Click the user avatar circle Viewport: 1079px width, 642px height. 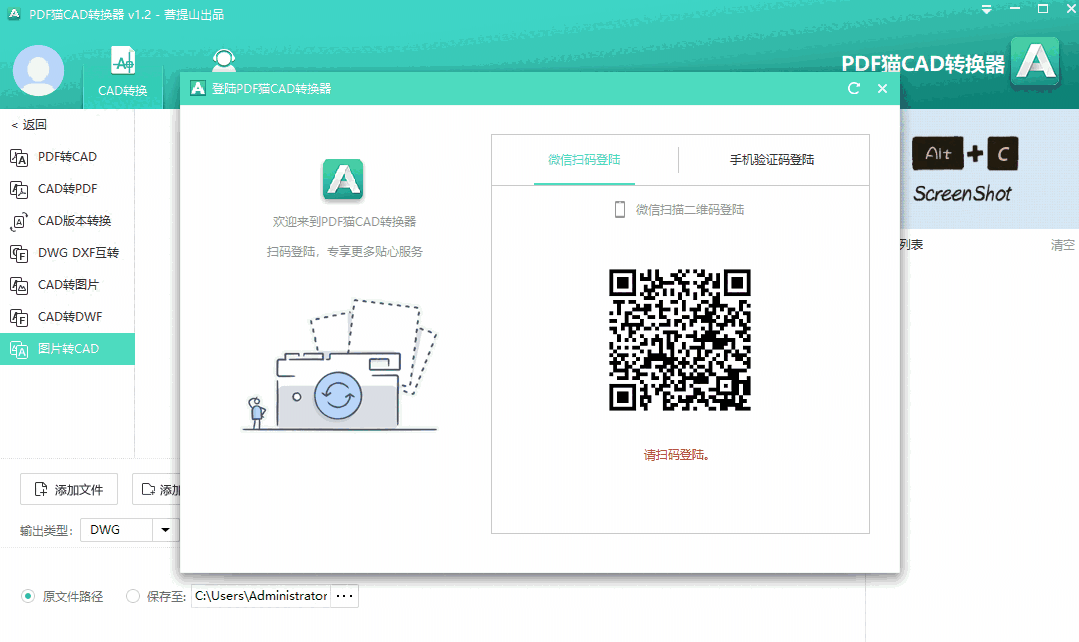[x=38, y=70]
